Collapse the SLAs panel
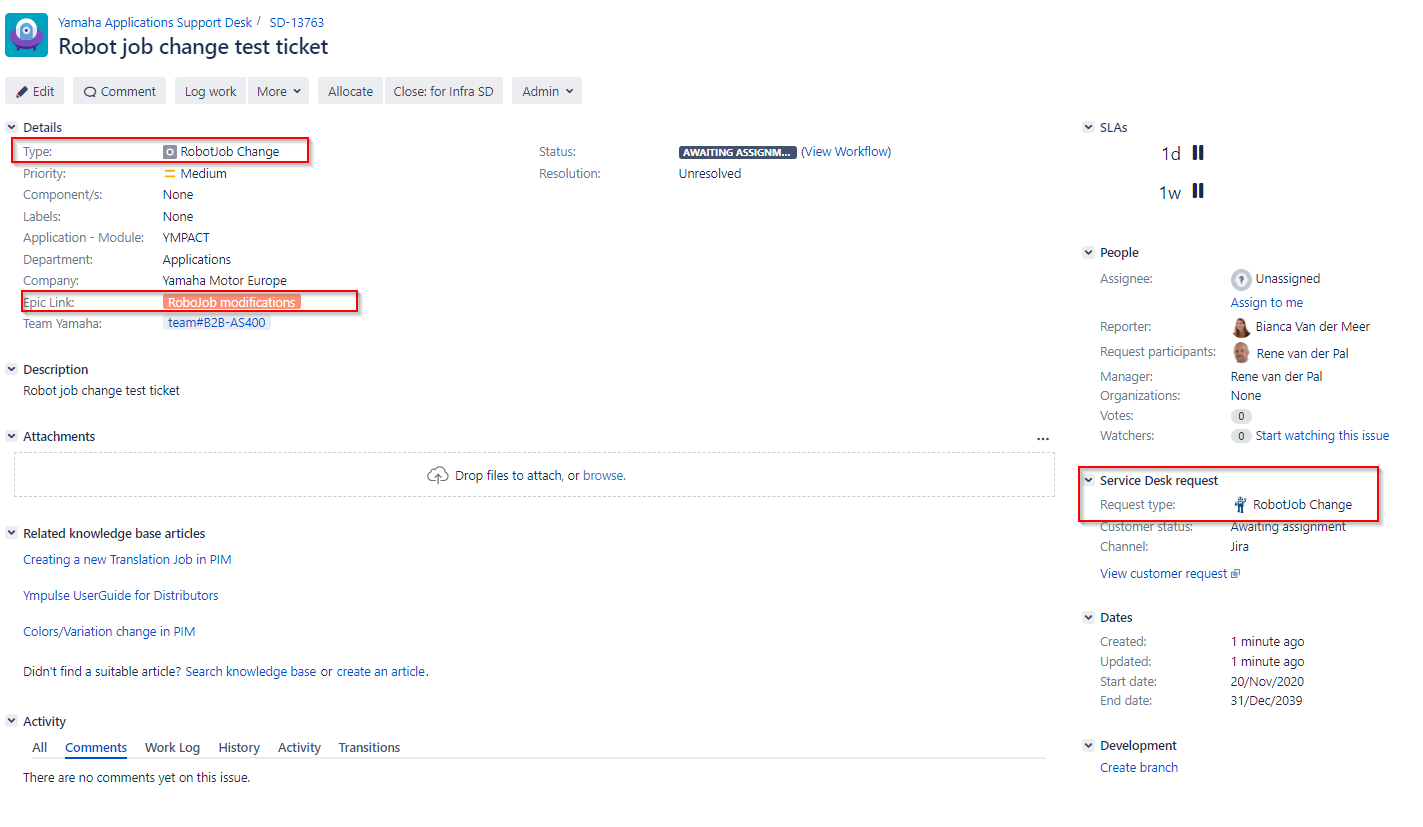This screenshot has height=827, width=1423. [1088, 127]
